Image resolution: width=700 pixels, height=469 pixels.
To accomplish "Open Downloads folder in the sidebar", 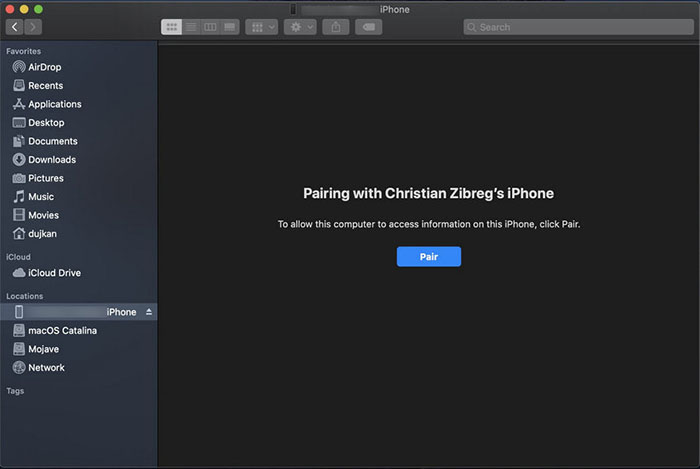I will click(79, 159).
